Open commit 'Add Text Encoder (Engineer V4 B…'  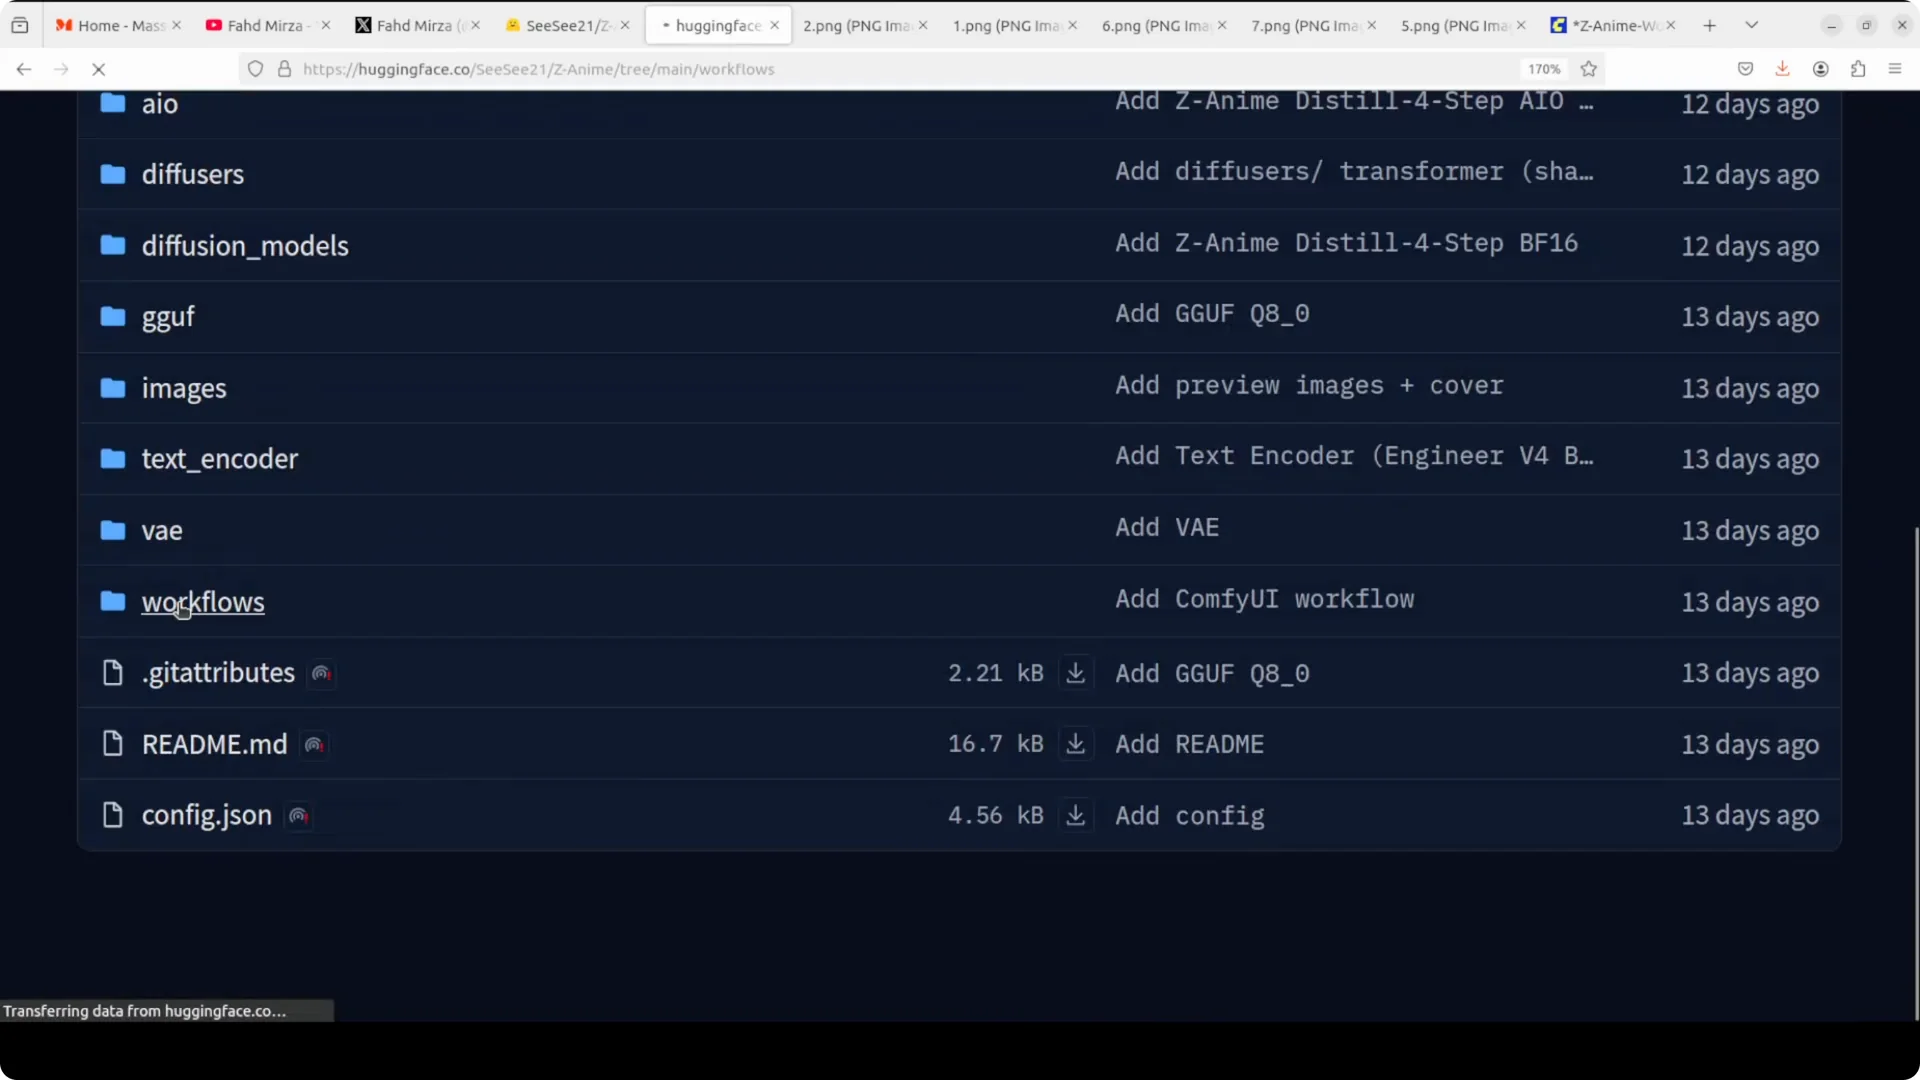(1355, 456)
